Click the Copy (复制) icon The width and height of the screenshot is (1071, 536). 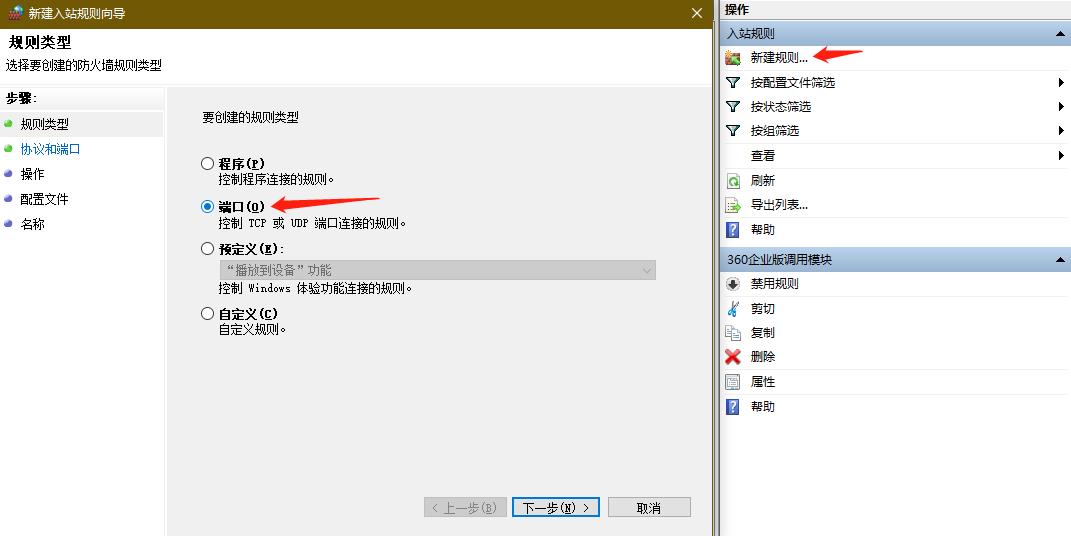(x=733, y=333)
